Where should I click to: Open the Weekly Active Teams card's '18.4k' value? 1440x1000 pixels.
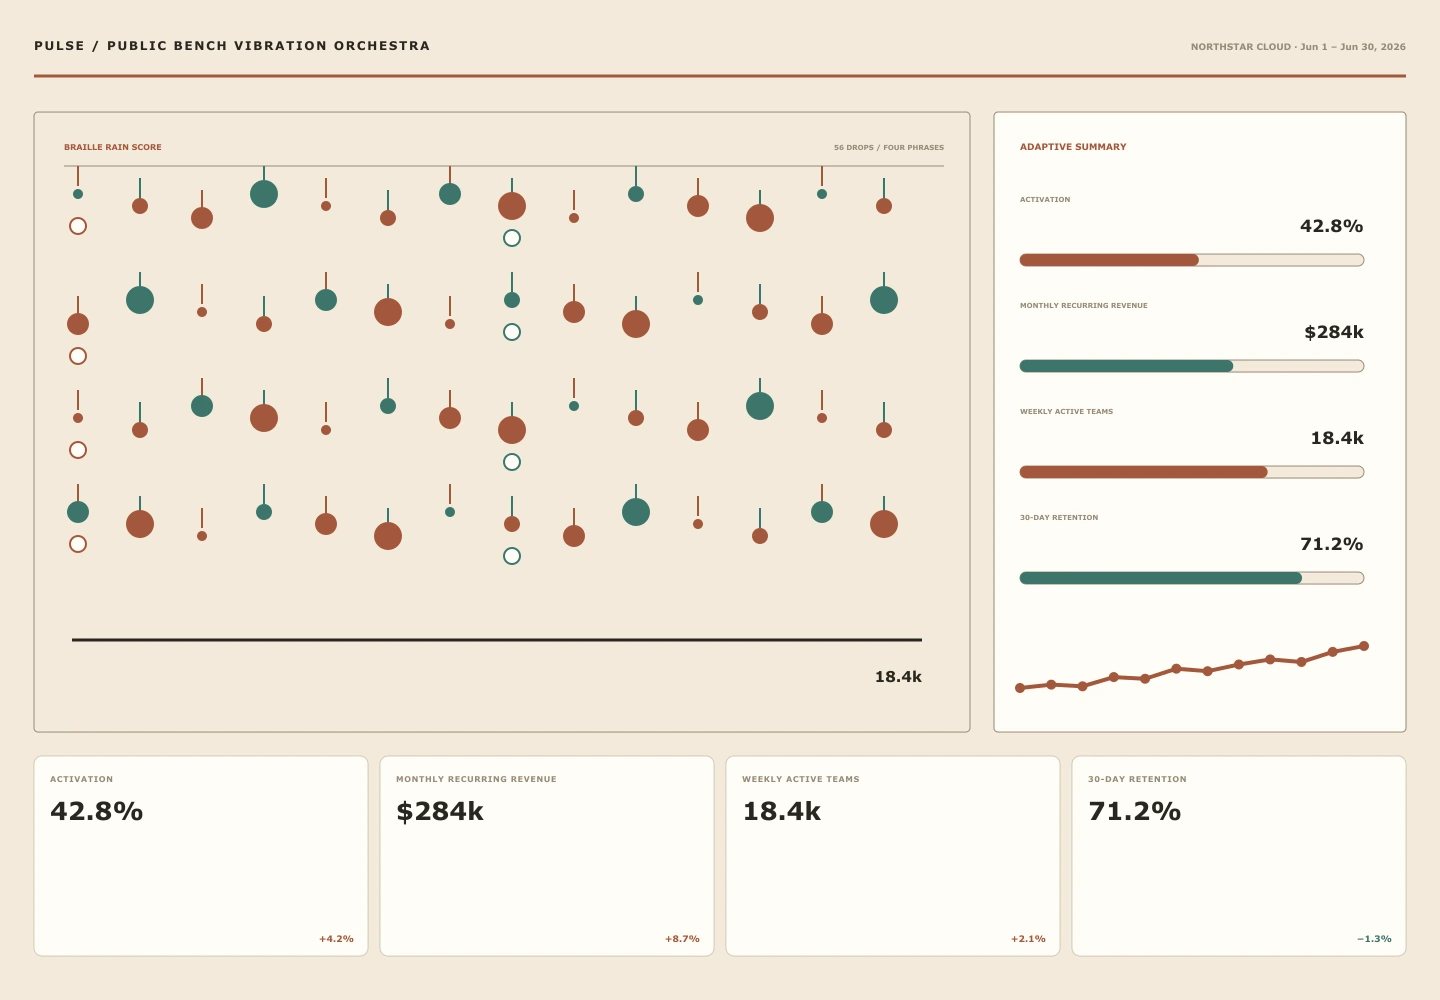781,811
